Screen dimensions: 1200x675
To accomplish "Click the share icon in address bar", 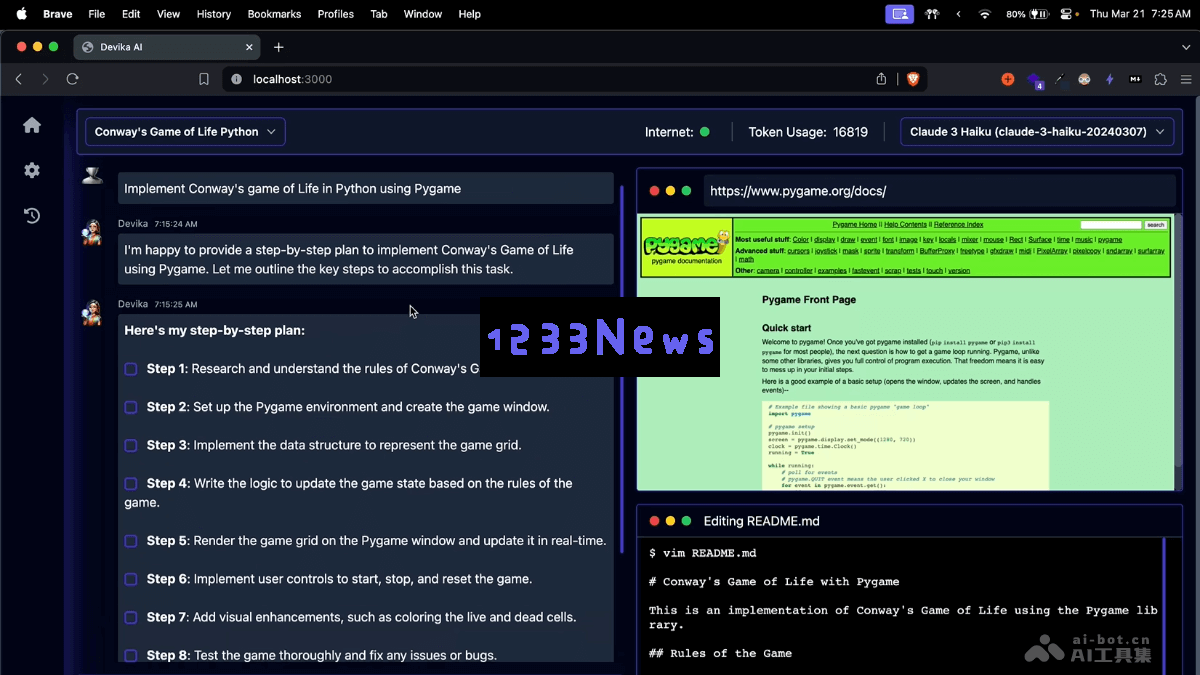I will click(881, 79).
